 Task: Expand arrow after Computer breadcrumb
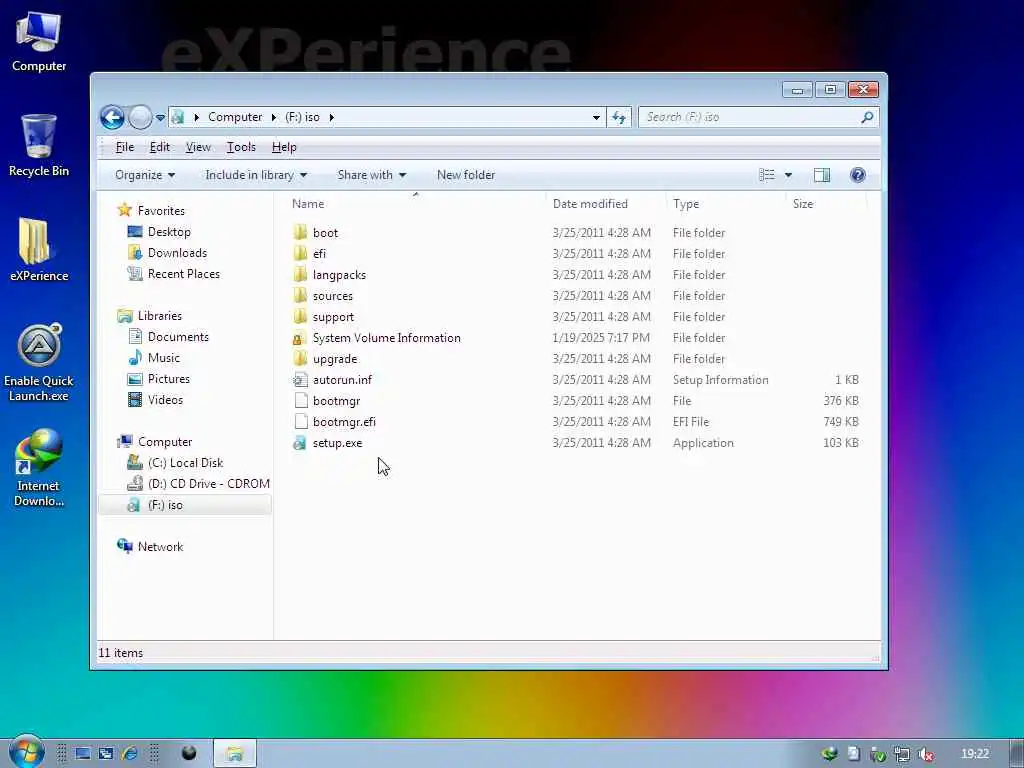coord(274,118)
